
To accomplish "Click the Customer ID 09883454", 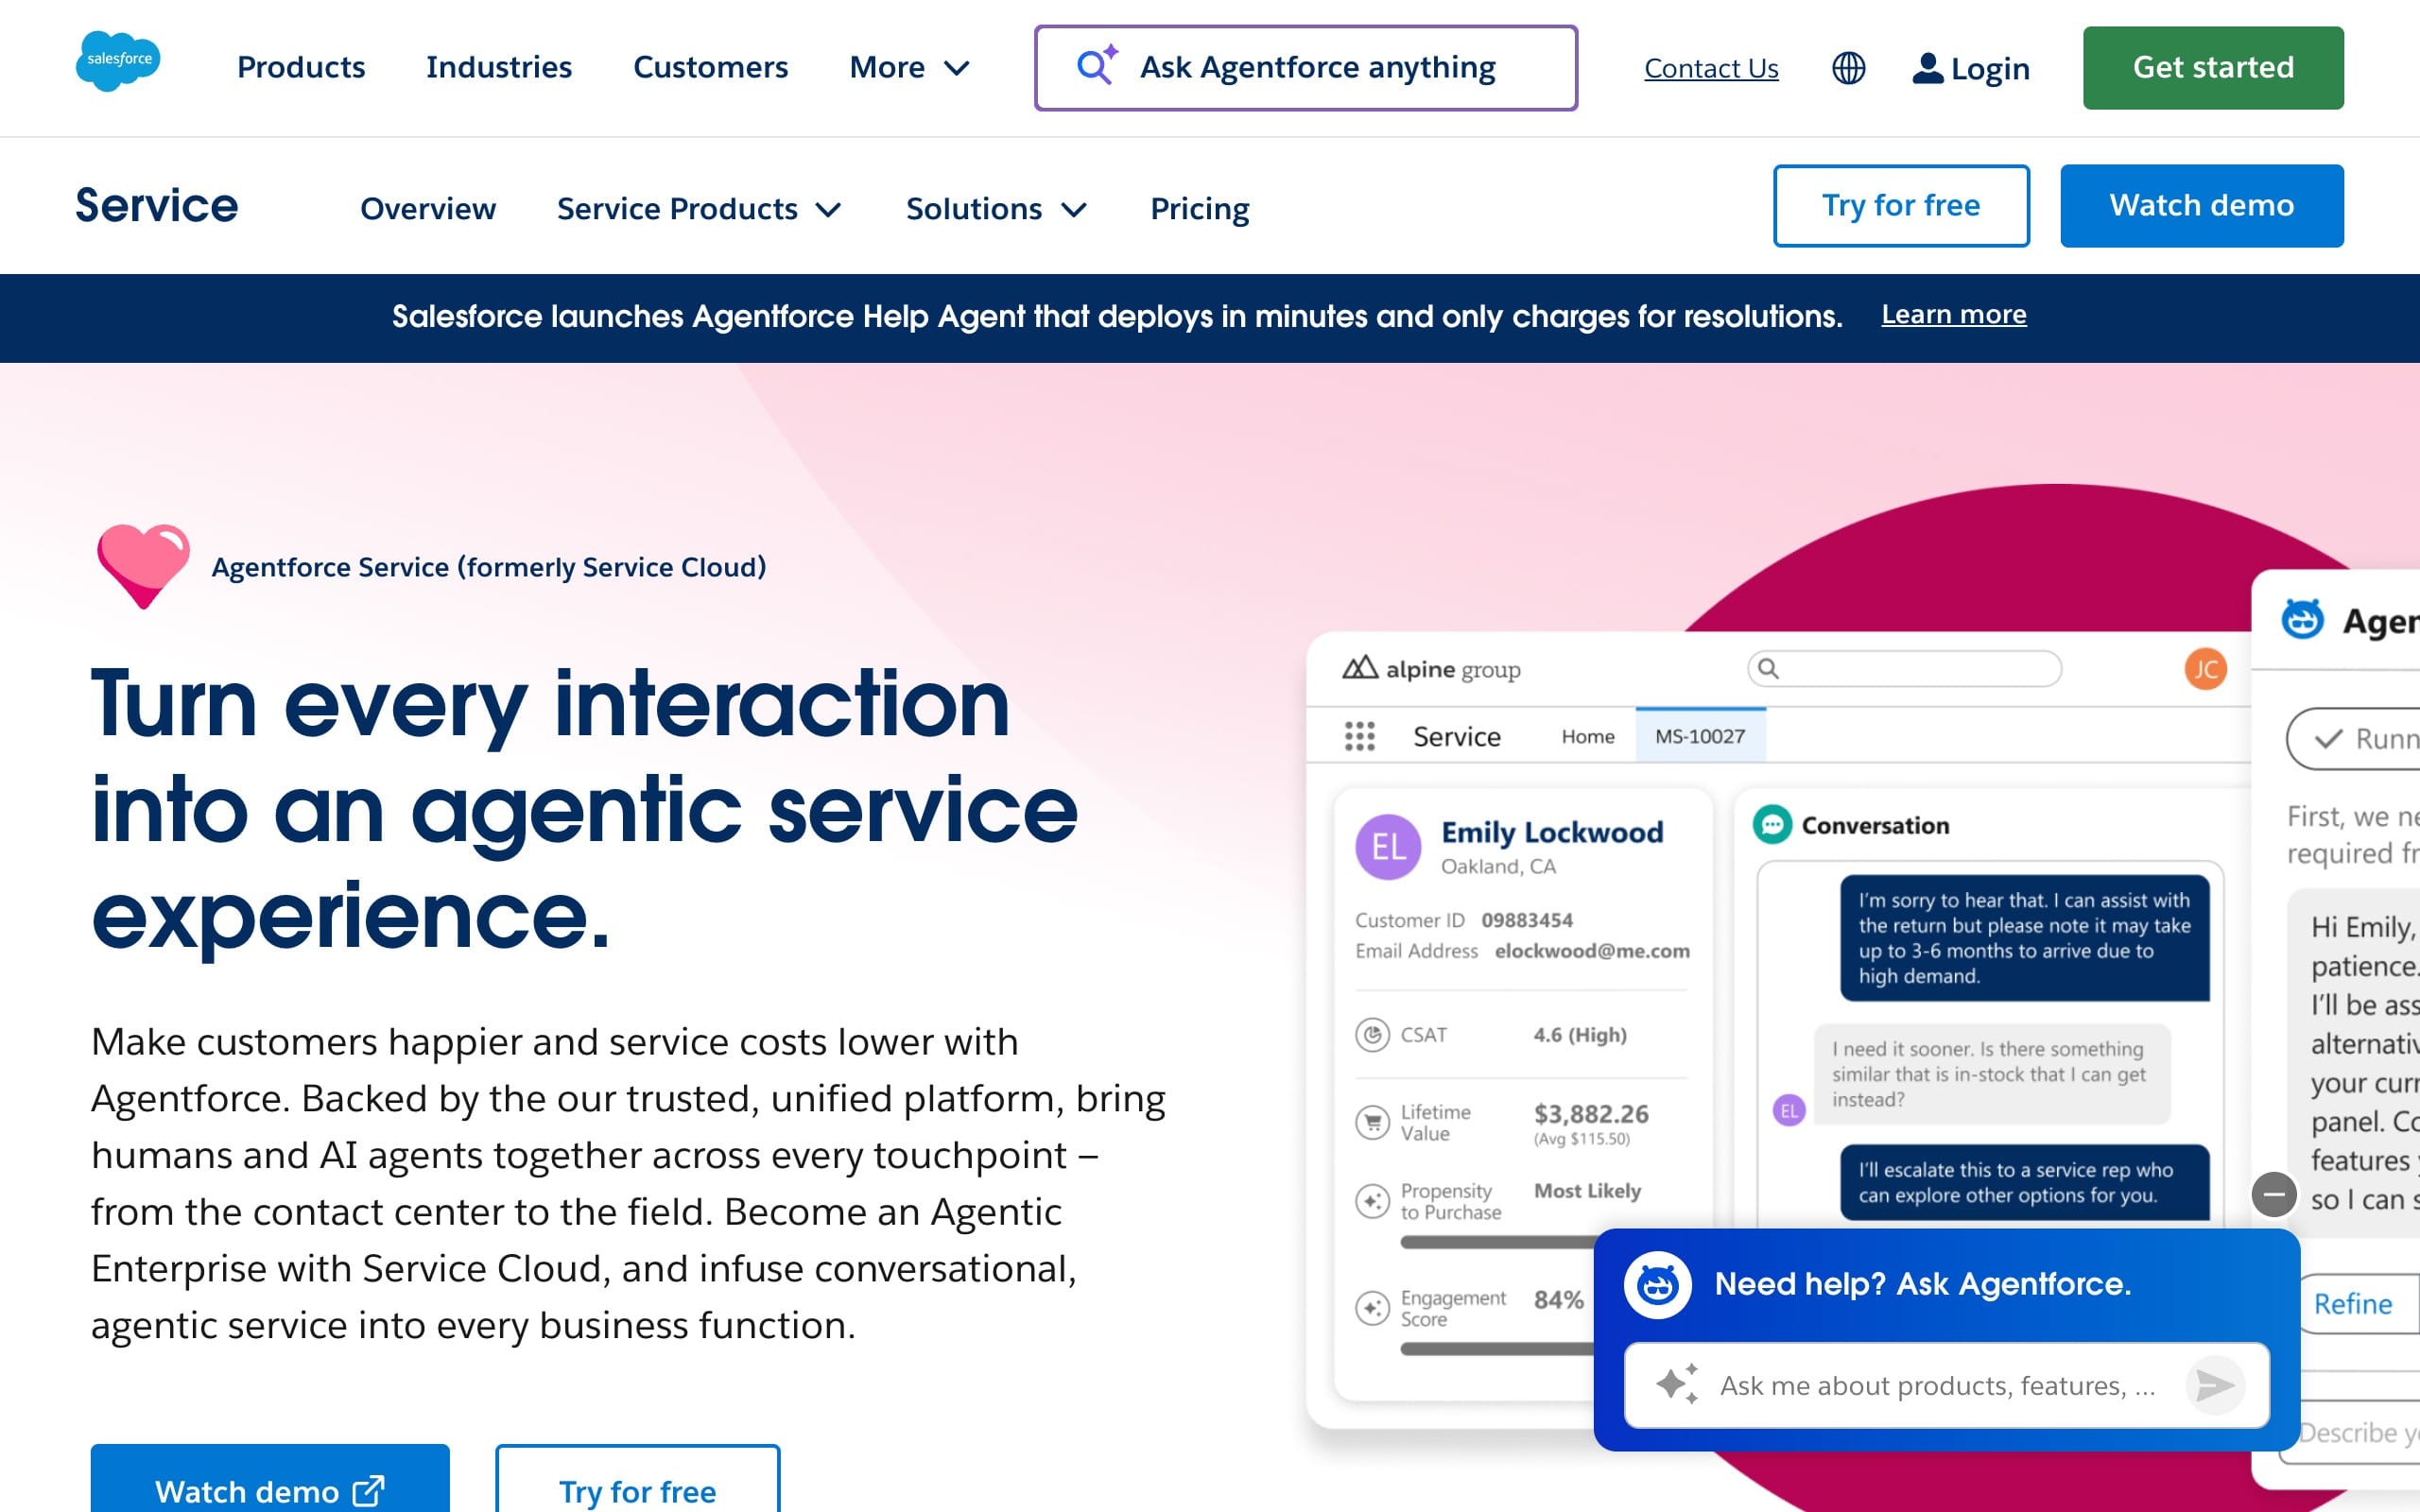I will tap(1464, 920).
